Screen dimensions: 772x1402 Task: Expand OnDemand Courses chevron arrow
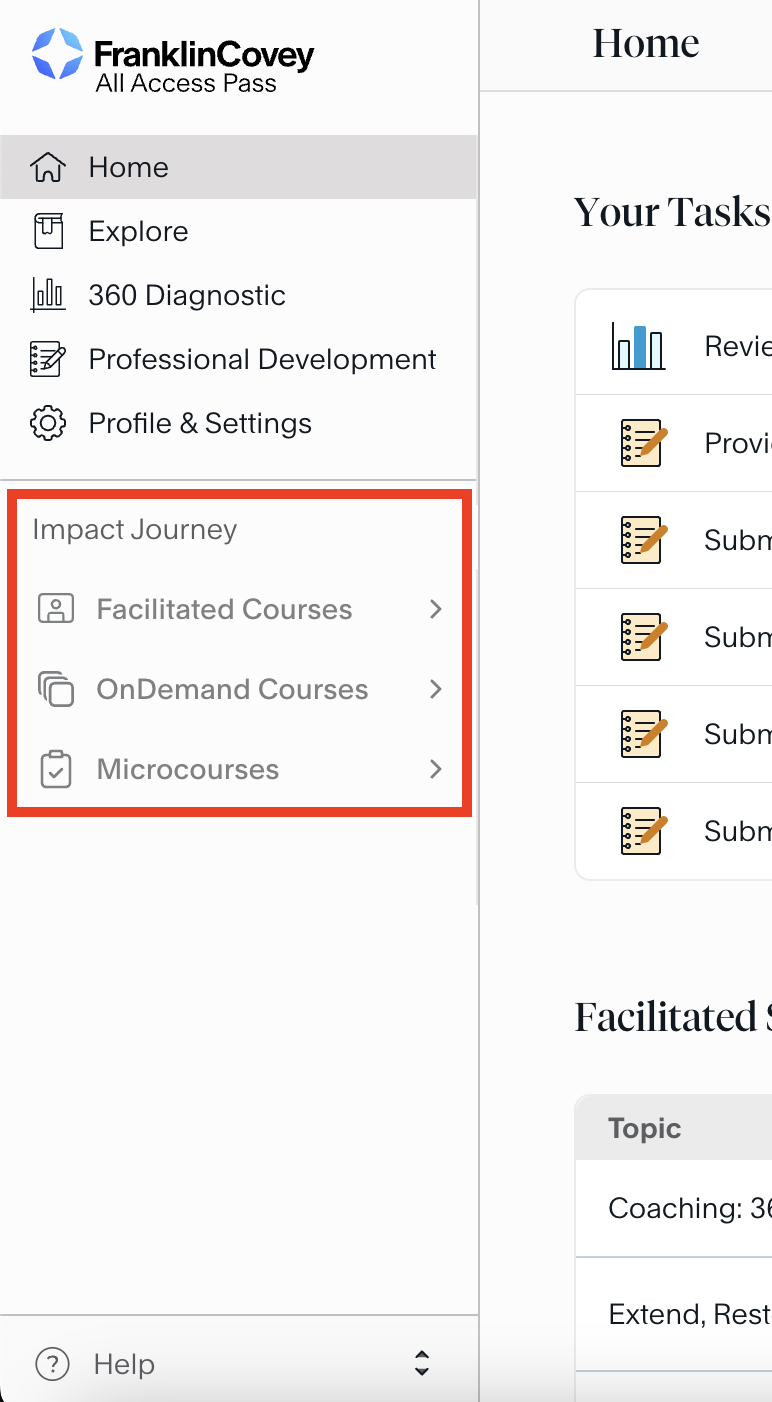click(435, 689)
